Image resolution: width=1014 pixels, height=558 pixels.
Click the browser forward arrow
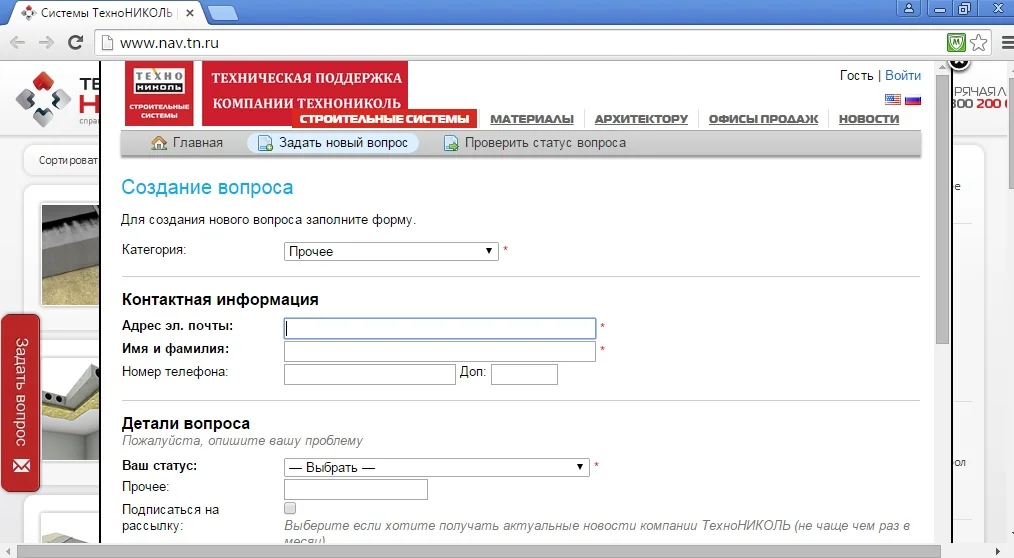pyautogui.click(x=46, y=43)
